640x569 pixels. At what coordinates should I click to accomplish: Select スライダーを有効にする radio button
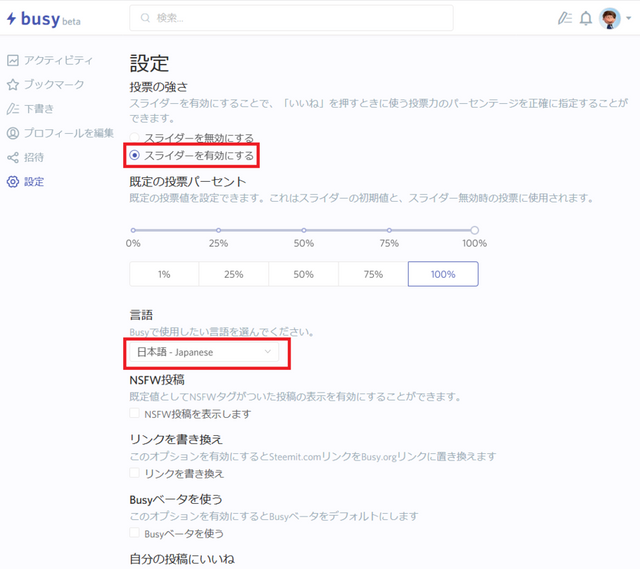134,155
